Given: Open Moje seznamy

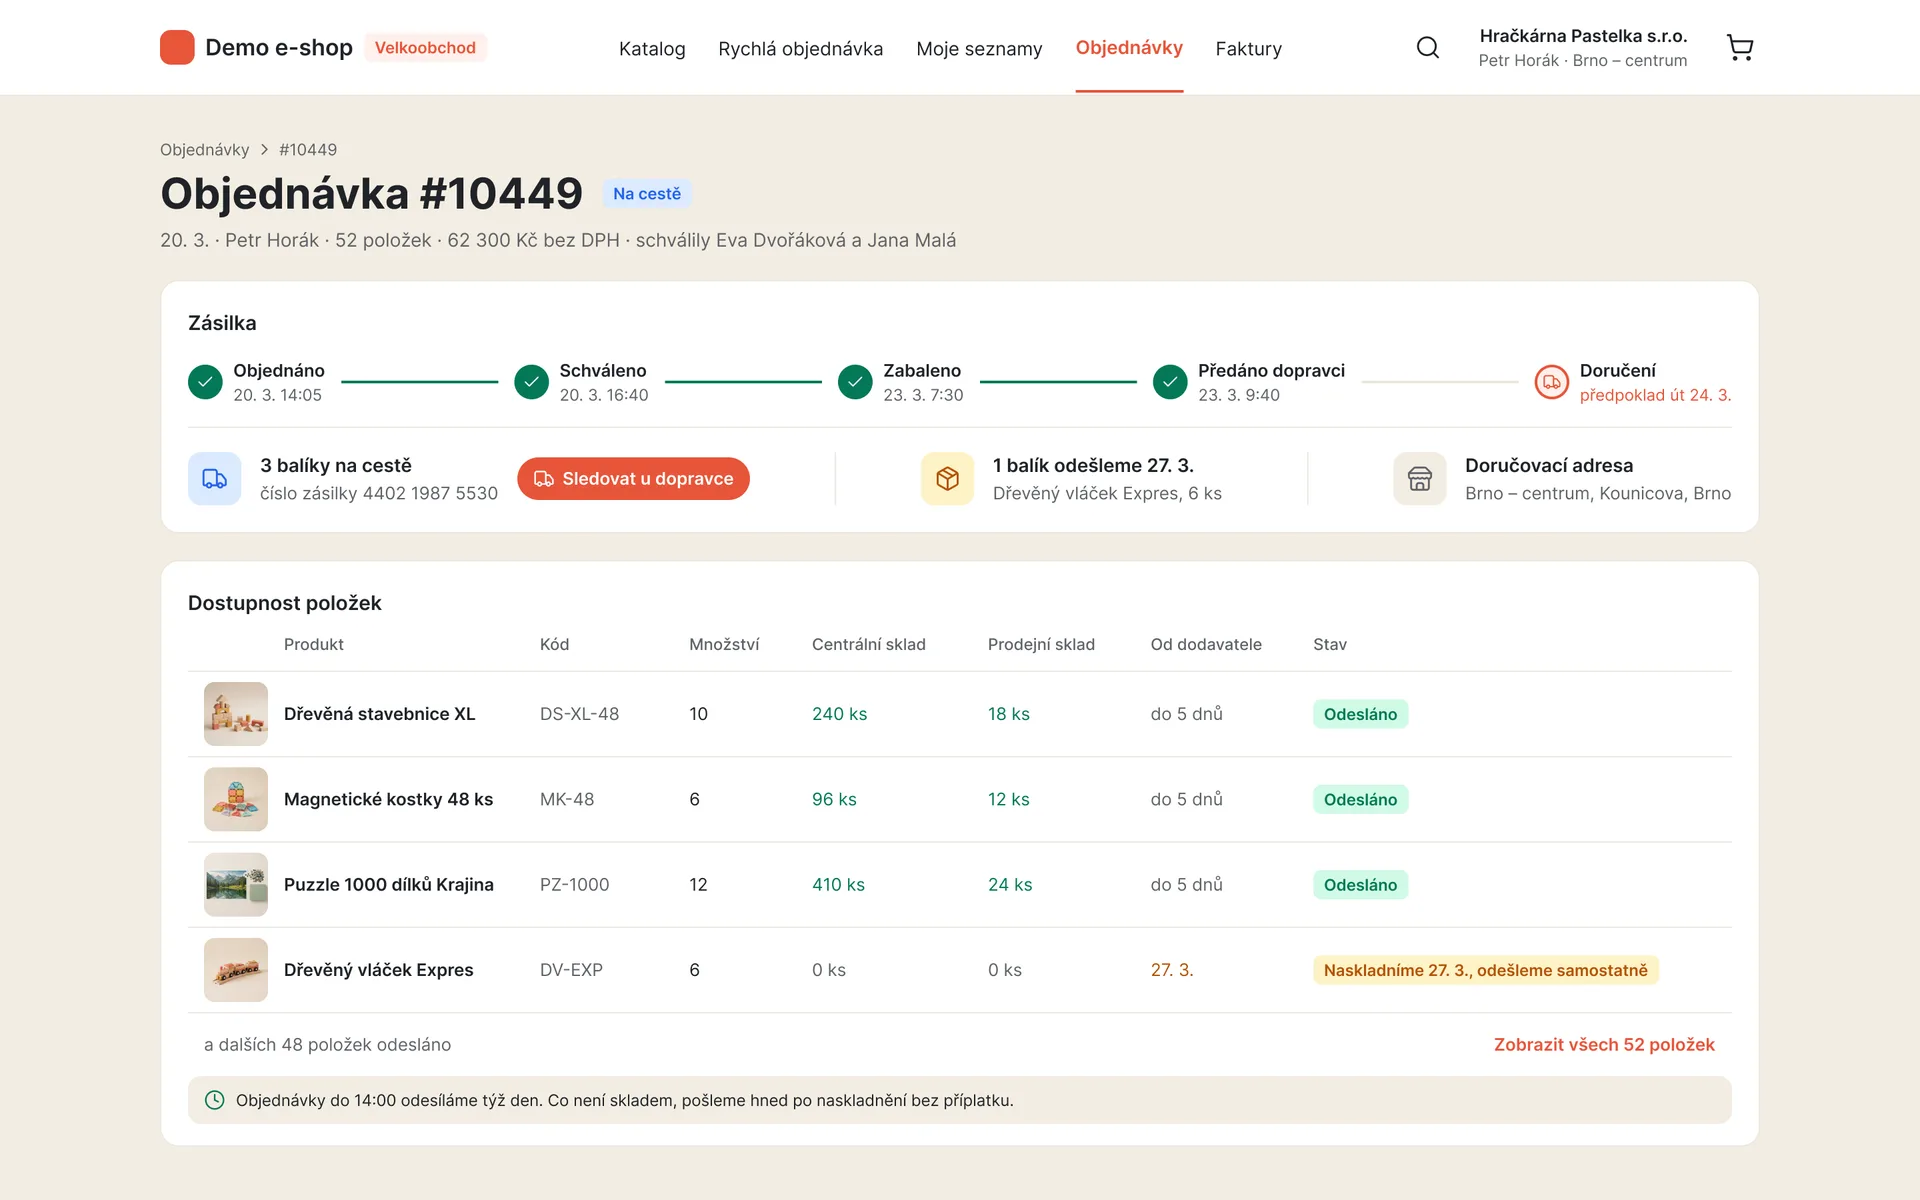Looking at the screenshot, I should [979, 48].
